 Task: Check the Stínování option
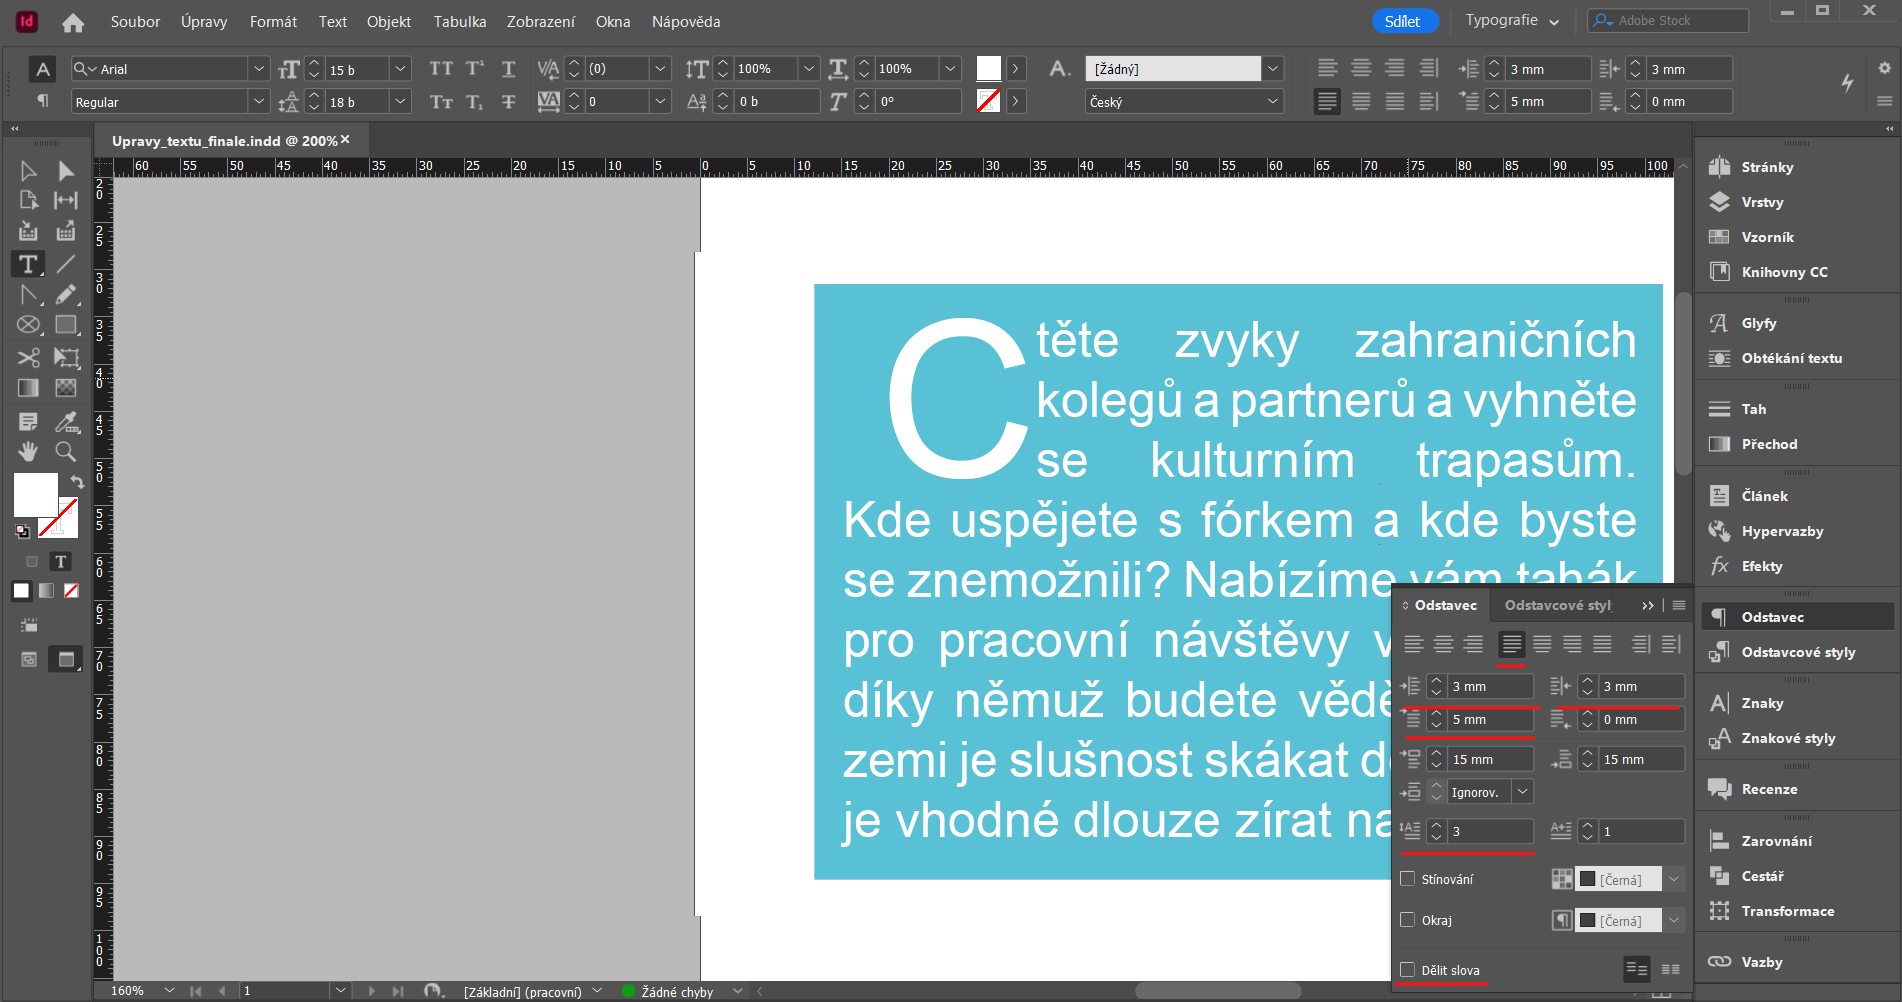coord(1408,878)
